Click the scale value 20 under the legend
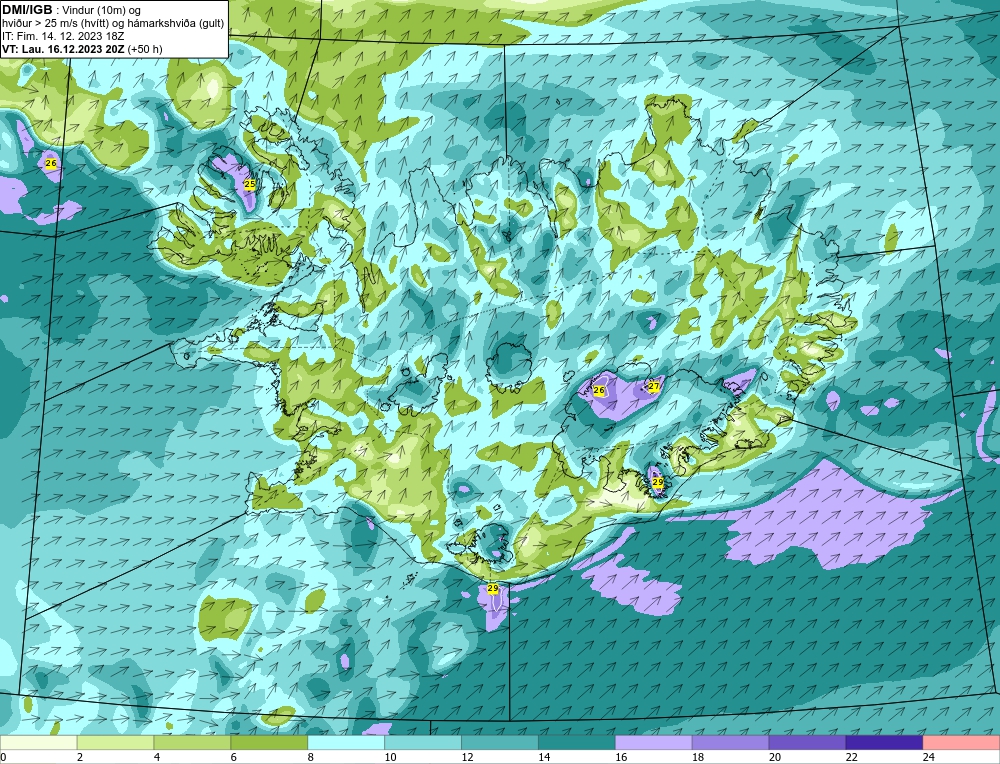The height and width of the screenshot is (764, 1000). (x=775, y=758)
